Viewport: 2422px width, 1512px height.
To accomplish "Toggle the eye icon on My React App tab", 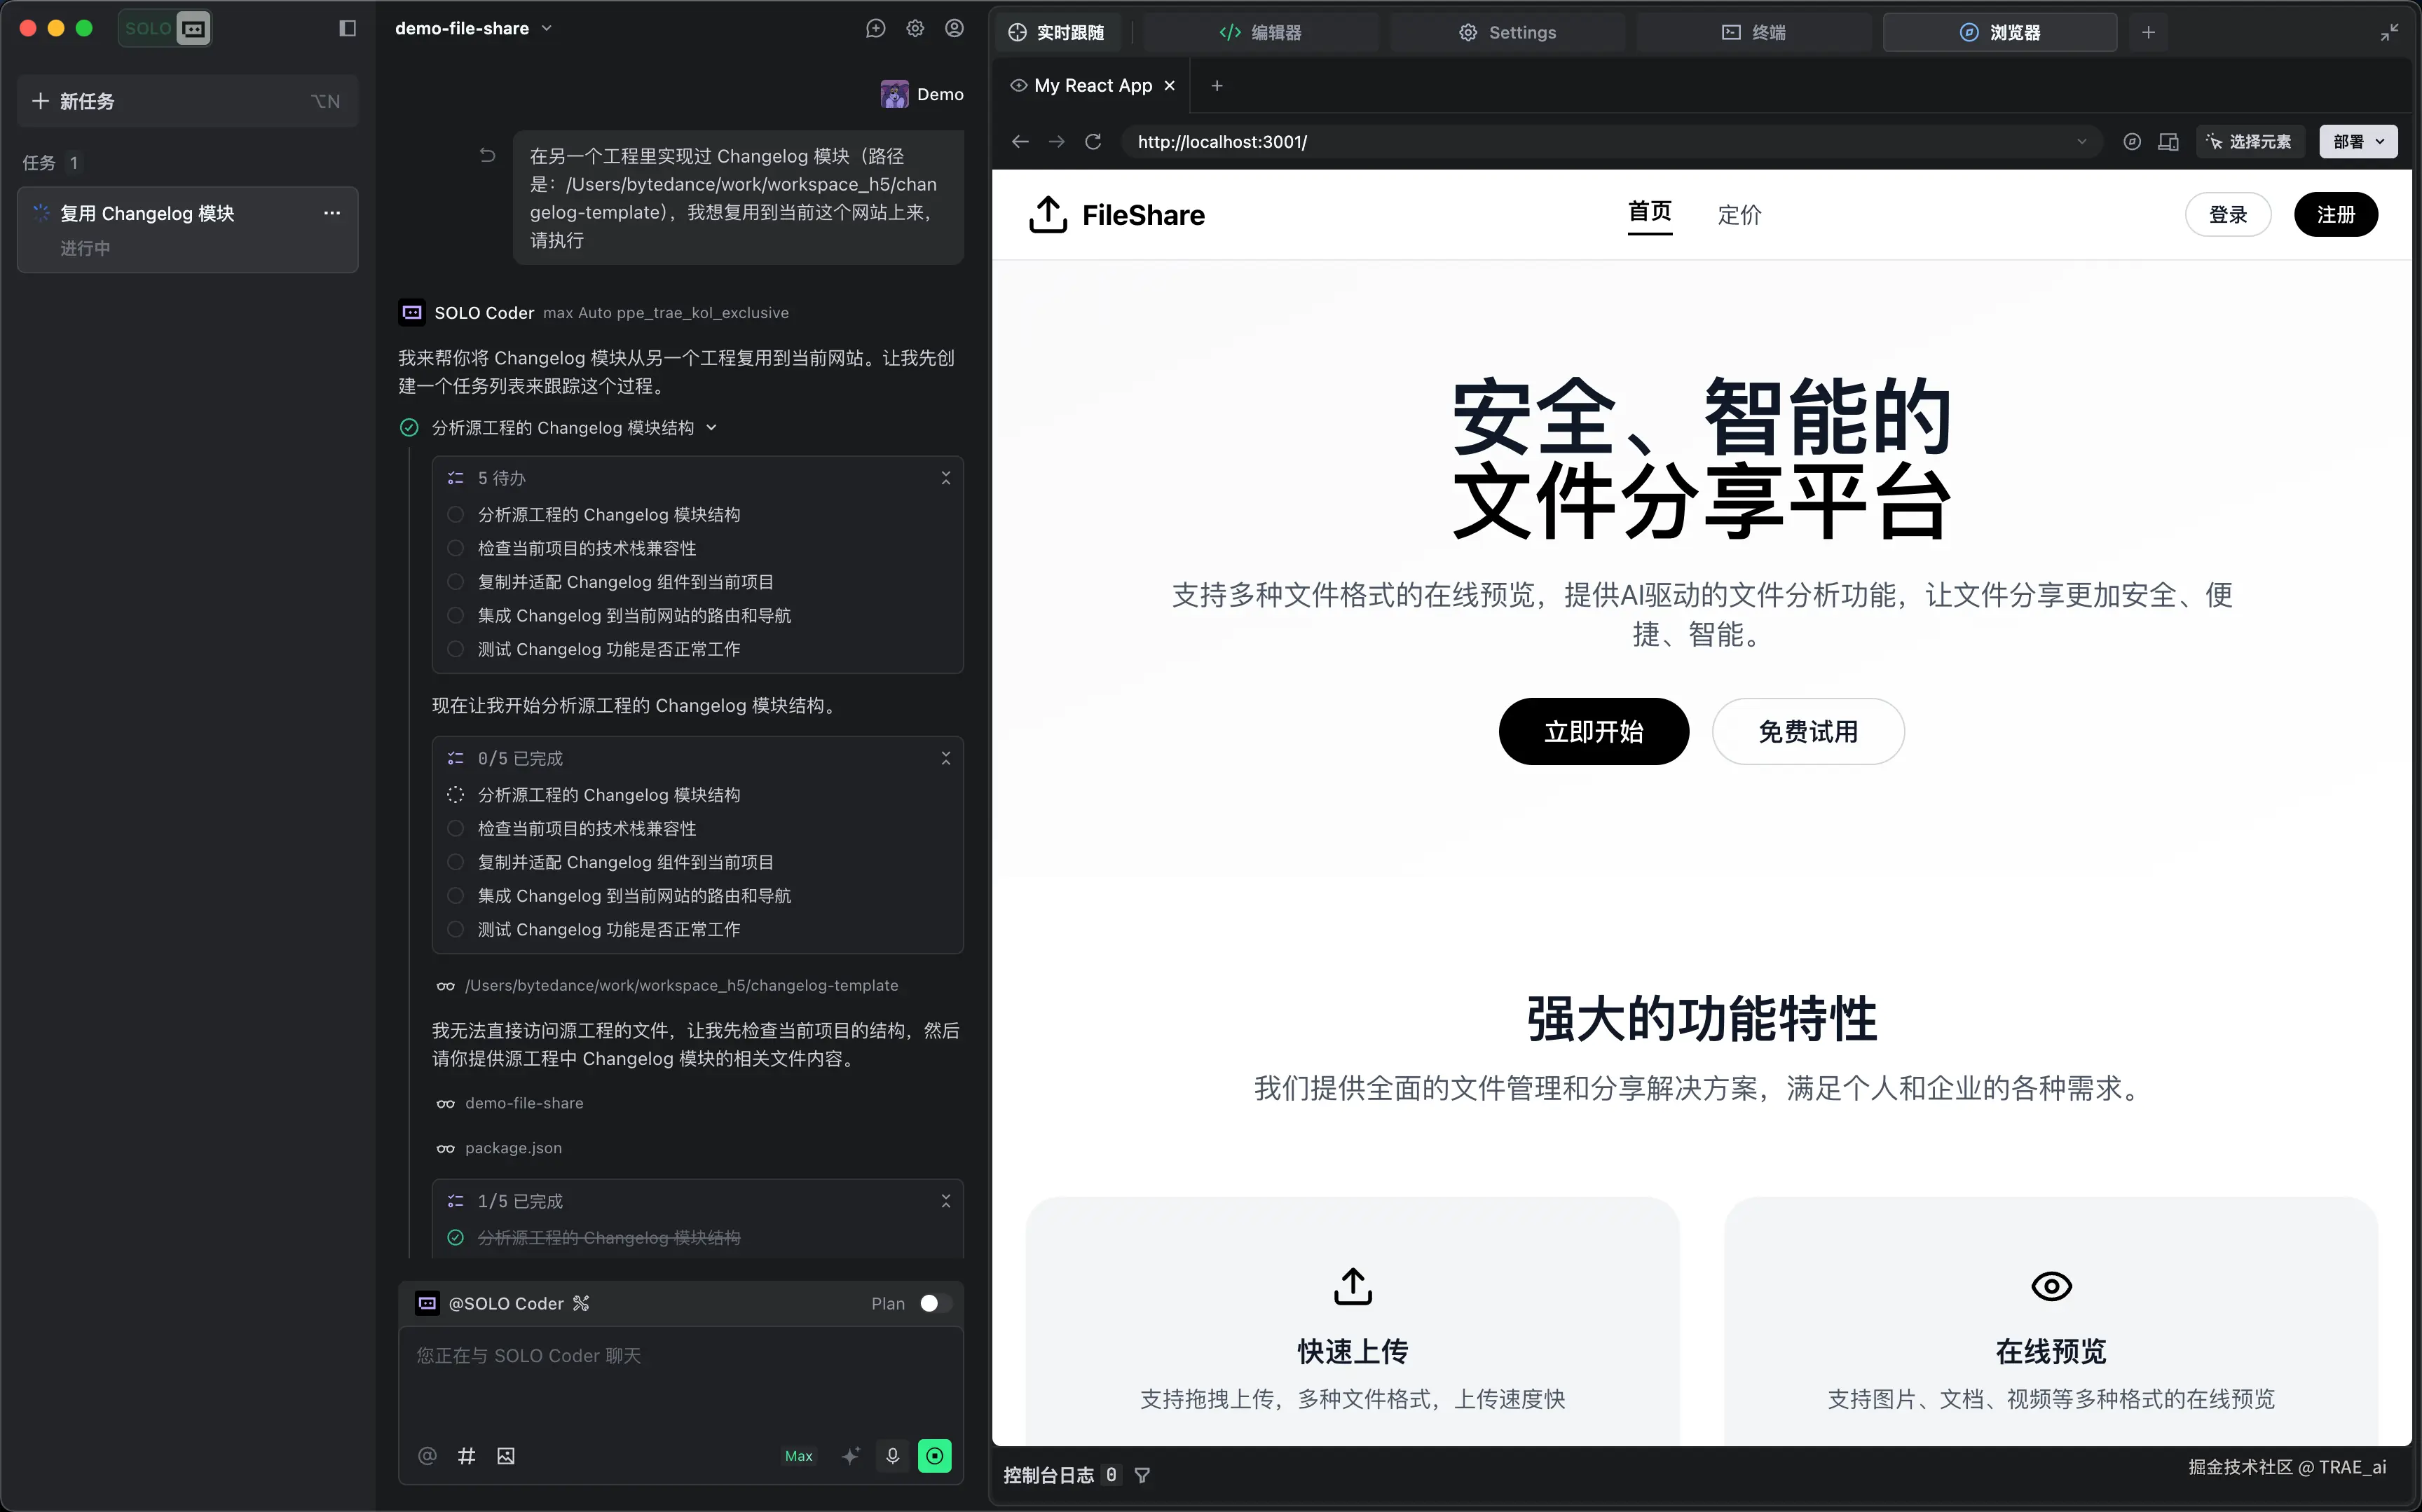I will tap(1018, 85).
